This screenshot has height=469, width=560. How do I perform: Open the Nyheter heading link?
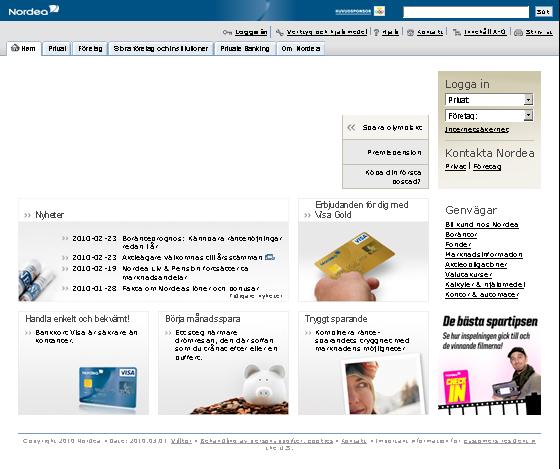tap(49, 215)
